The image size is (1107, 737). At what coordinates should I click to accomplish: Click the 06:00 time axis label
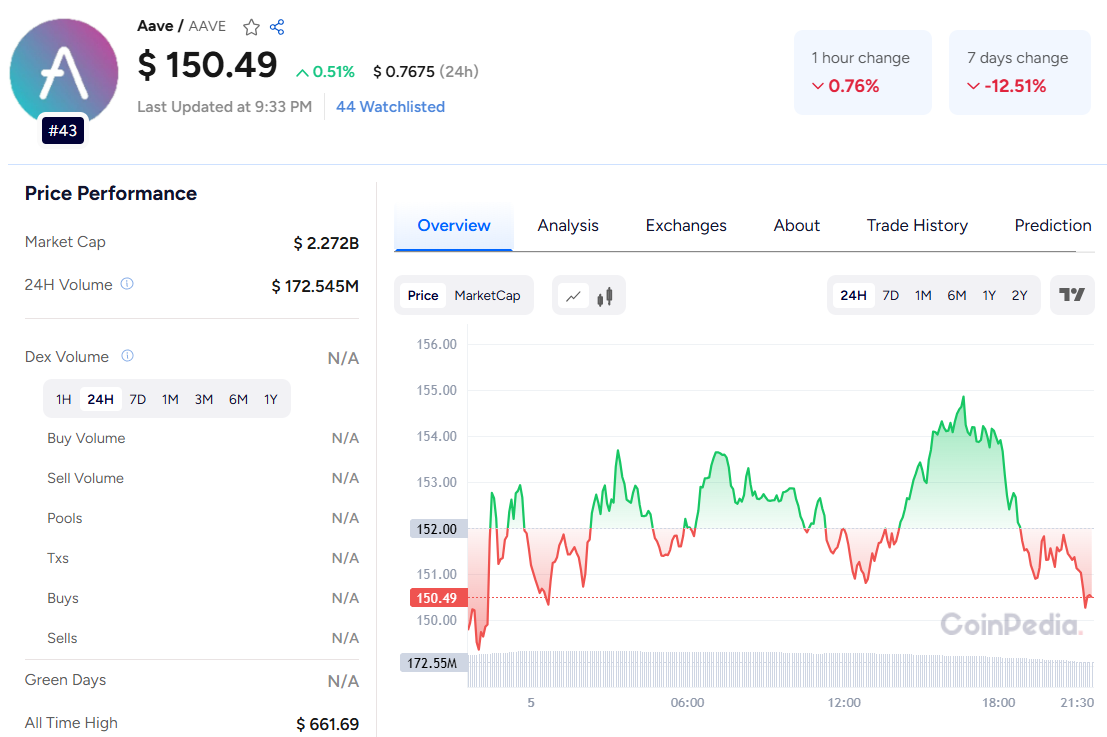coord(687,703)
